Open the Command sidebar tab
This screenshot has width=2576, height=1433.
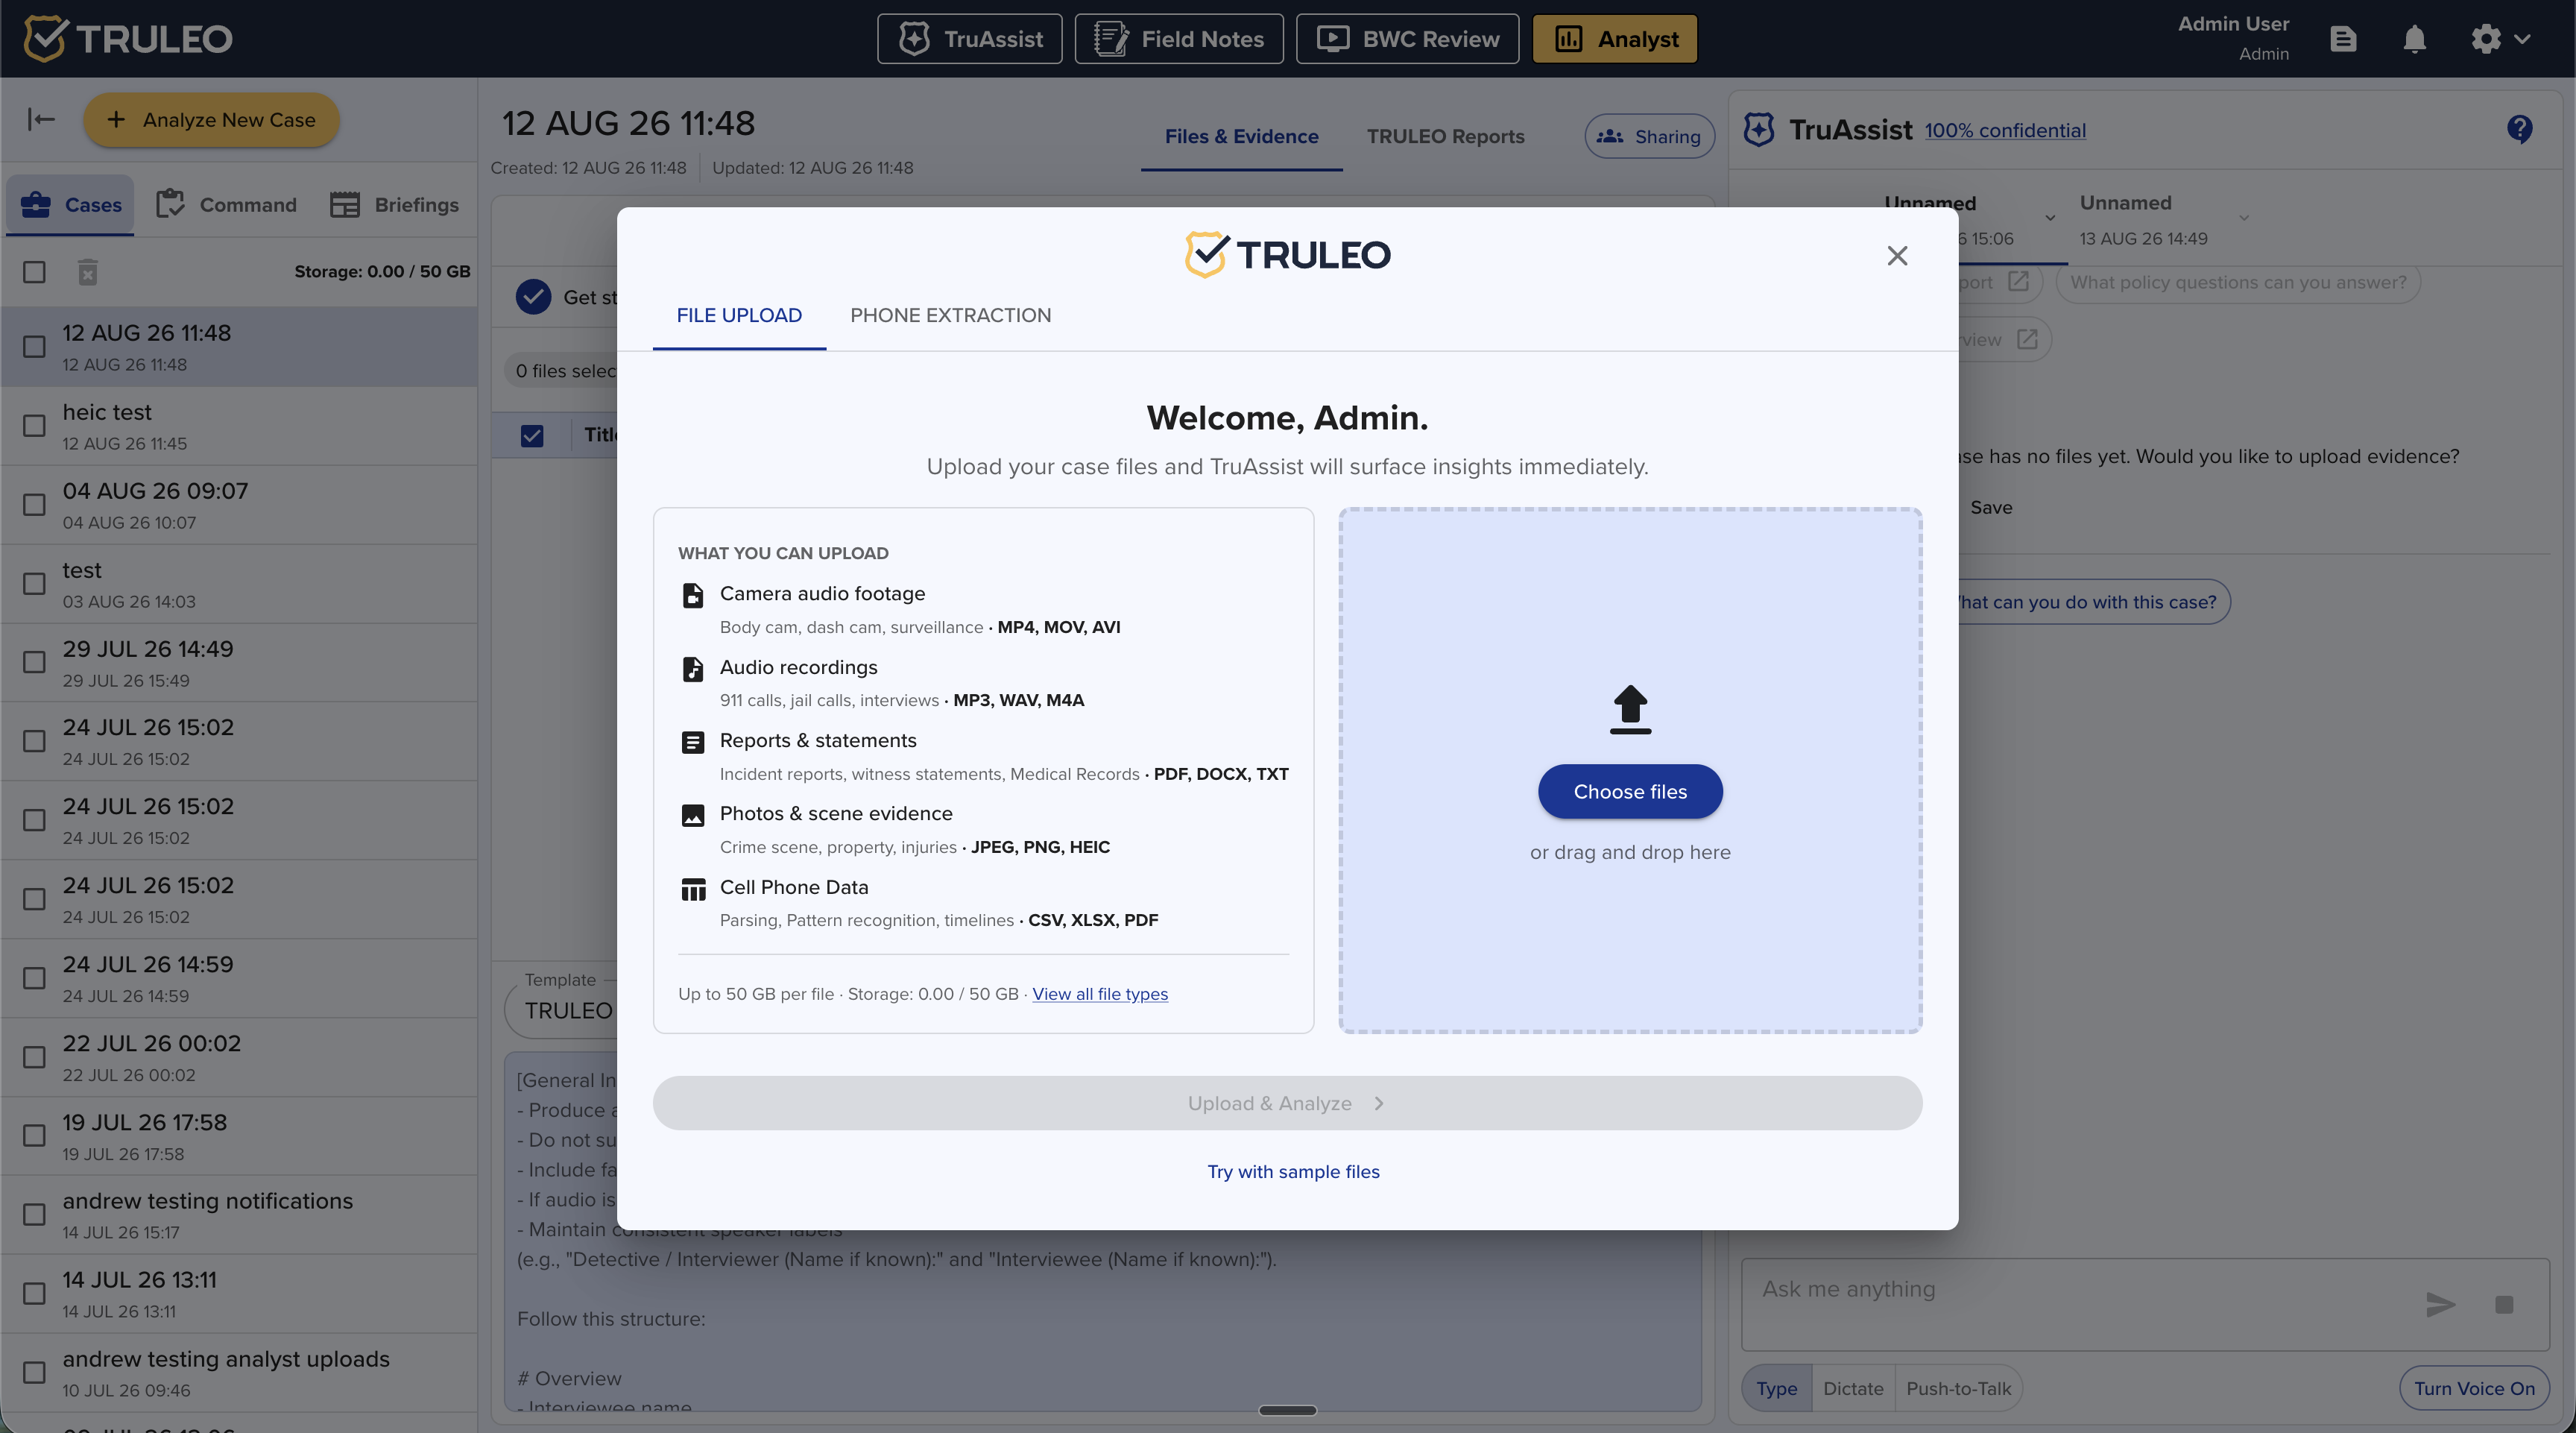tap(227, 205)
